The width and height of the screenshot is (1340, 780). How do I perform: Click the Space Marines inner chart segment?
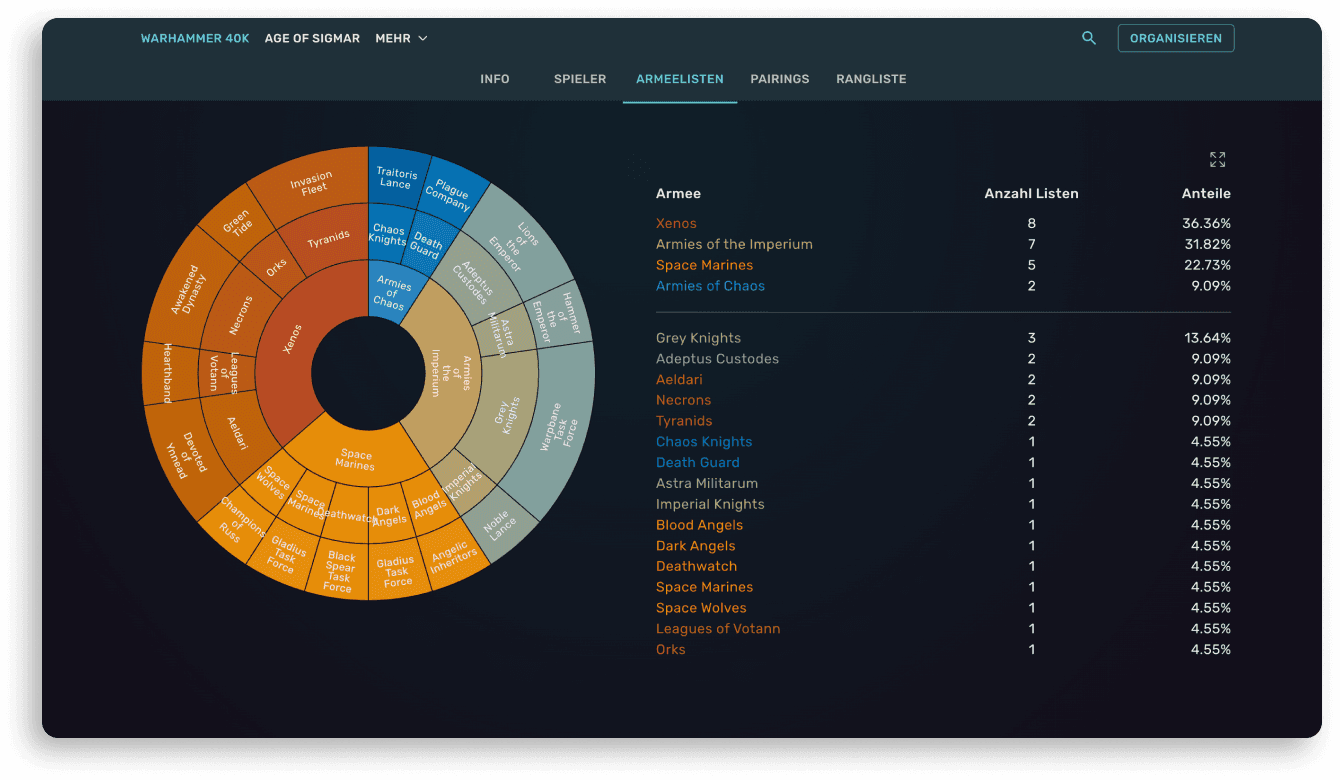(x=356, y=459)
